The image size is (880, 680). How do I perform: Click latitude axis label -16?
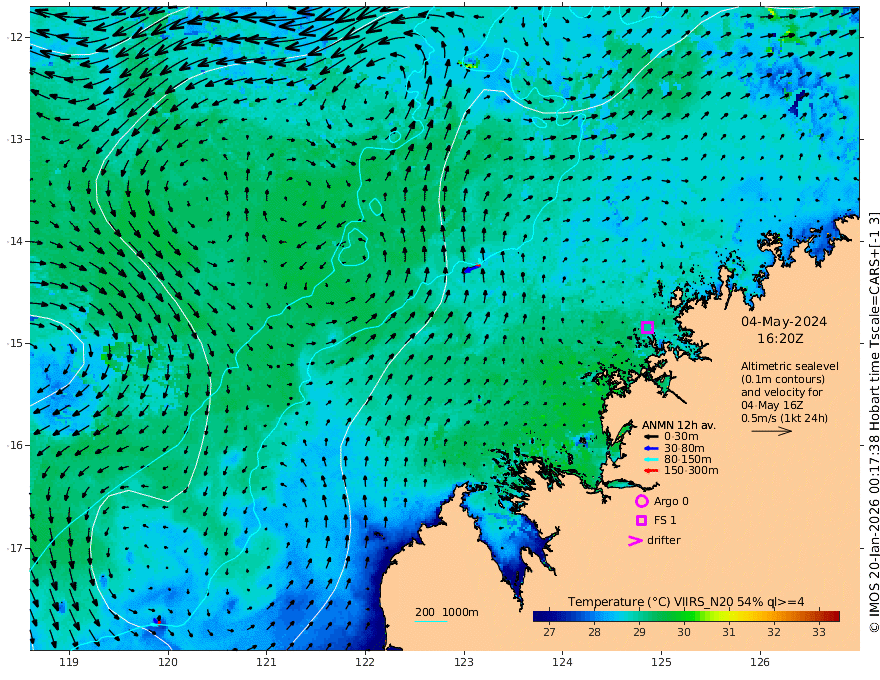click(x=15, y=445)
